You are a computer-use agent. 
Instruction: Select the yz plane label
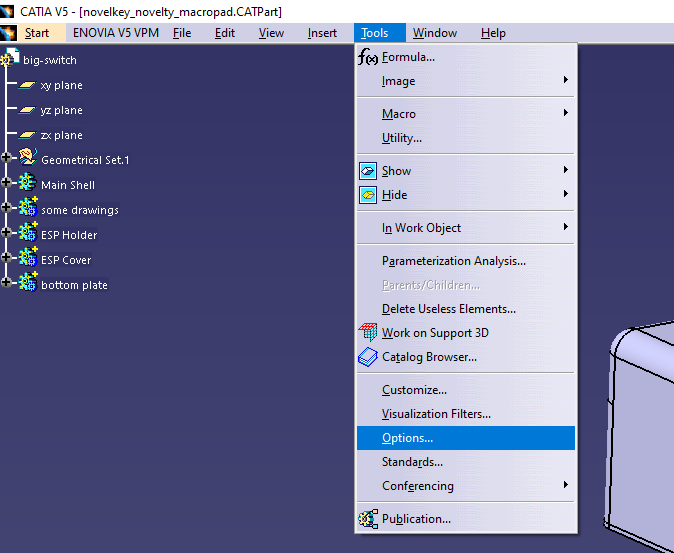point(61,110)
